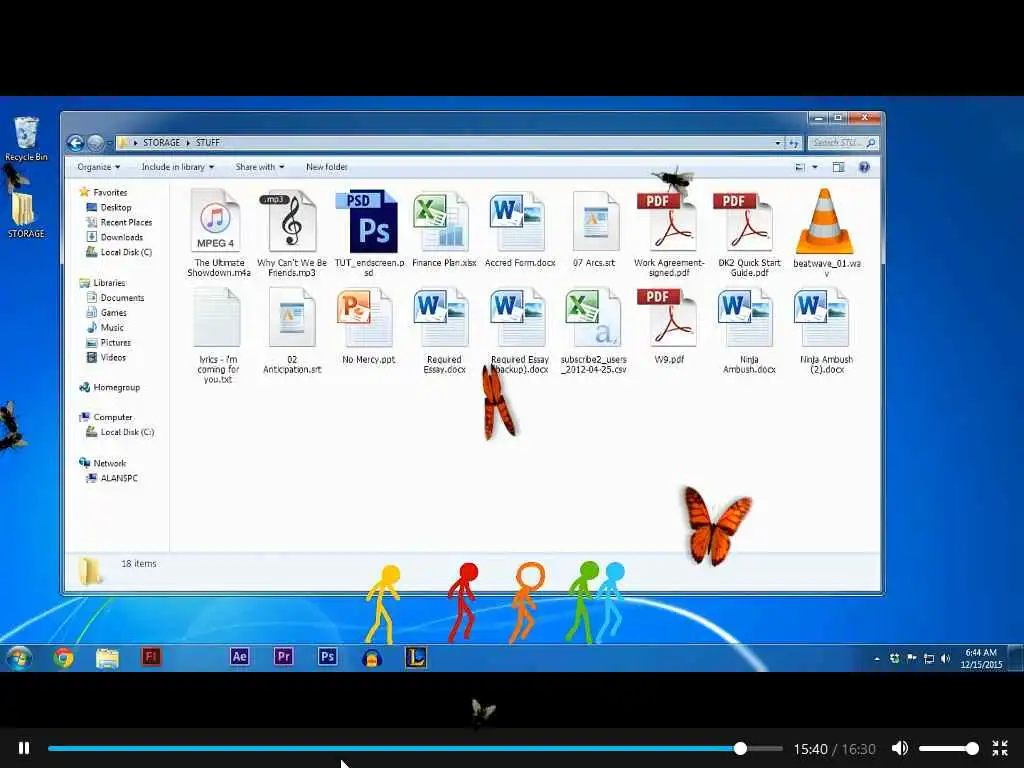This screenshot has width=1024, height=768.
Task: Select Accred Form.docx document icon
Action: coord(518,221)
